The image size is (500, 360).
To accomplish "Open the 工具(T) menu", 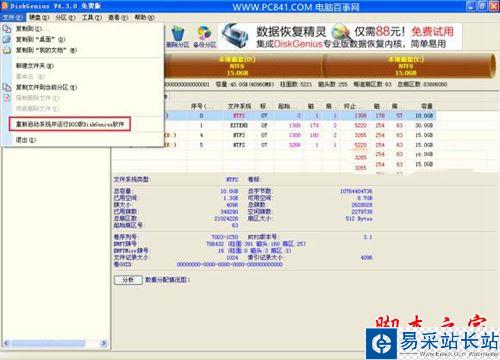I will (x=92, y=17).
